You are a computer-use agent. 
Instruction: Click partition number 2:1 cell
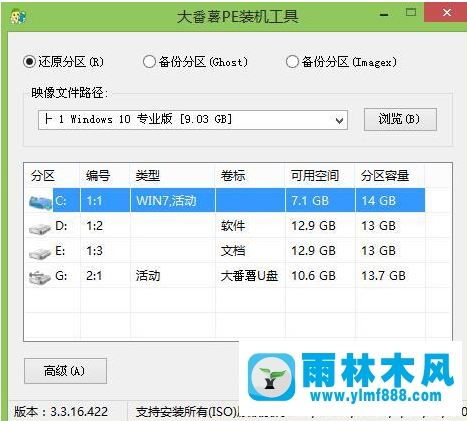[x=95, y=276]
